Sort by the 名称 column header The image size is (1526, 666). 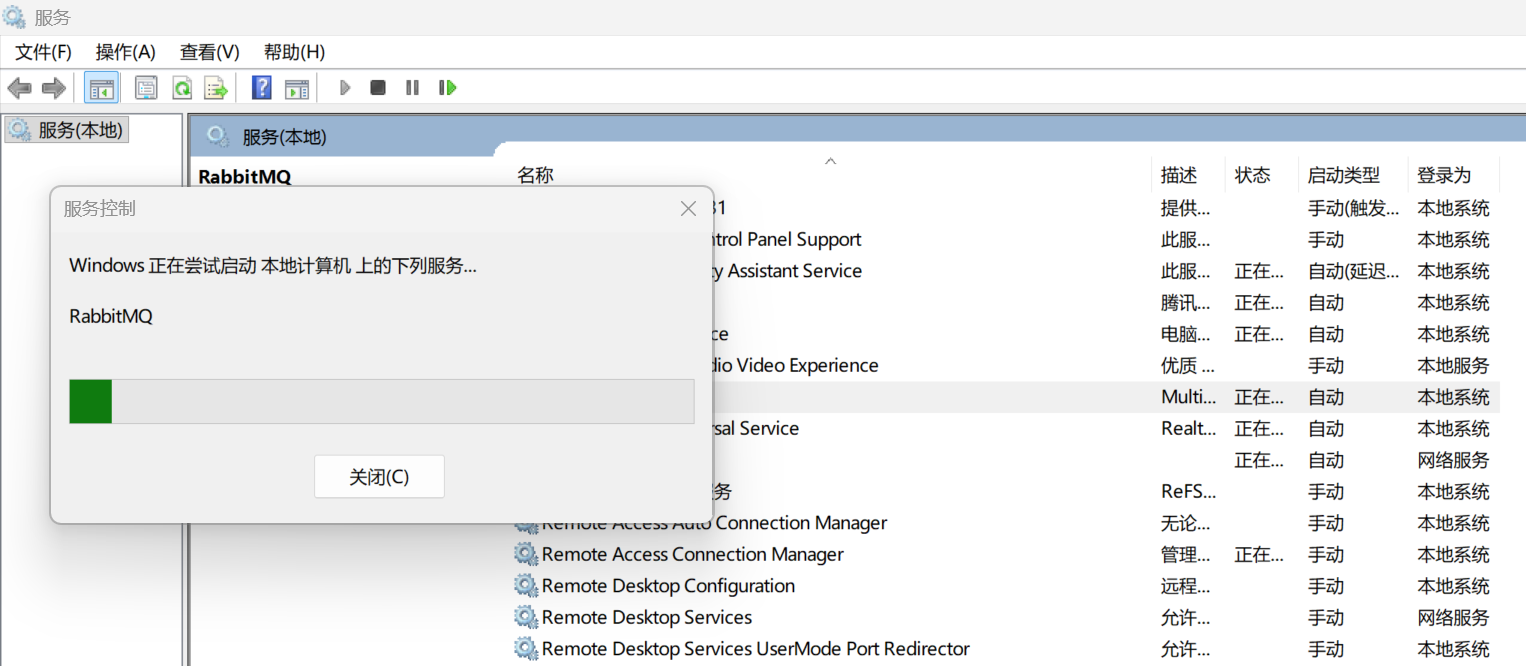click(x=535, y=175)
